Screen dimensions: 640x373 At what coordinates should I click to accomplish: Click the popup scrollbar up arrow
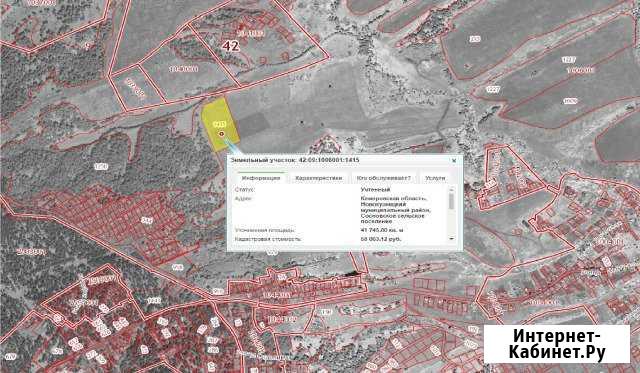tap(451, 189)
